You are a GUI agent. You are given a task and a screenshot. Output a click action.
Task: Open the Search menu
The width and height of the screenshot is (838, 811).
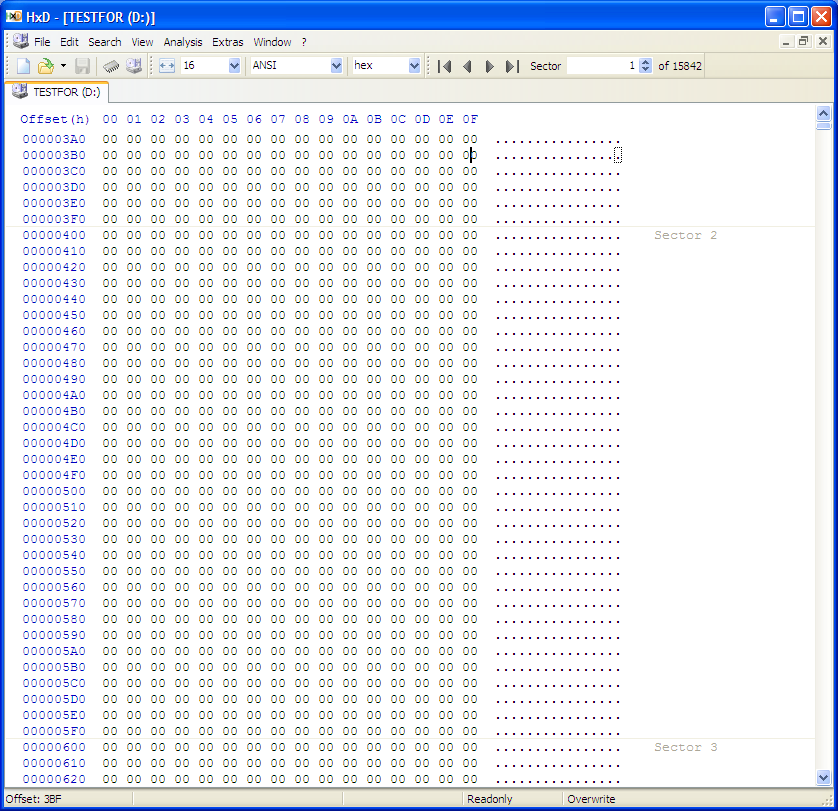pos(105,42)
